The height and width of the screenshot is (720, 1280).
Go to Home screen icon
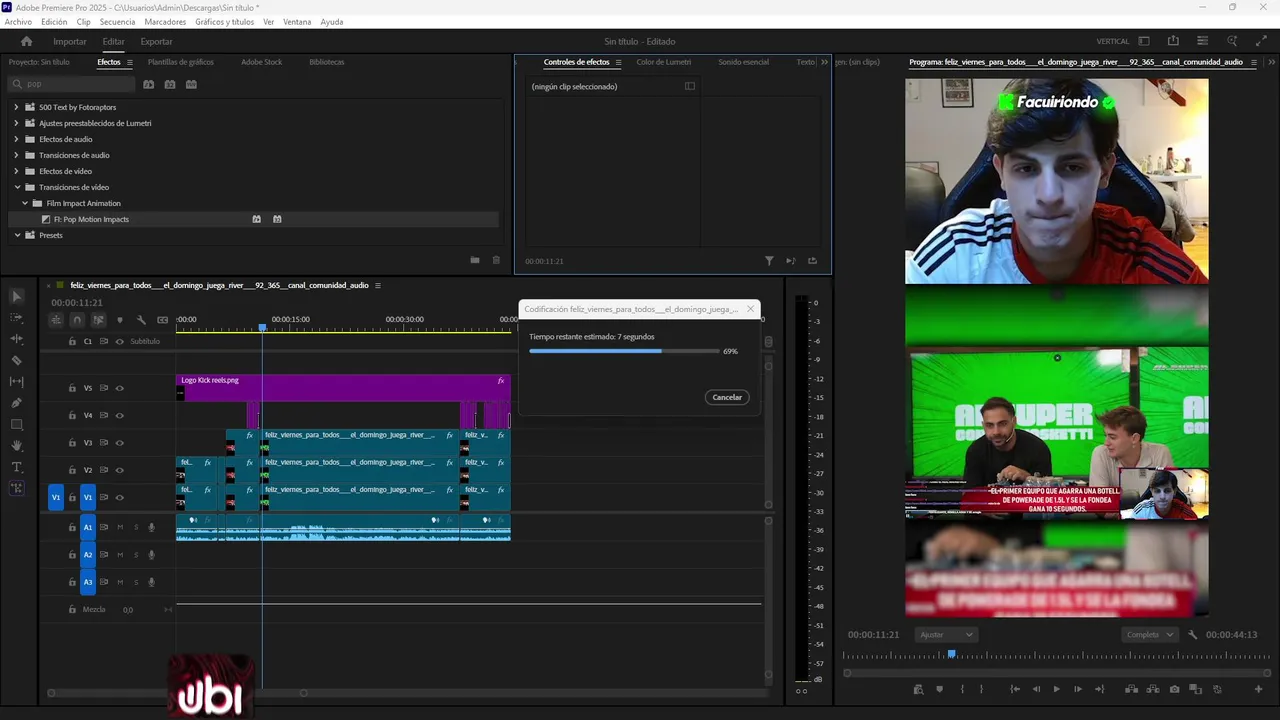[x=27, y=41]
